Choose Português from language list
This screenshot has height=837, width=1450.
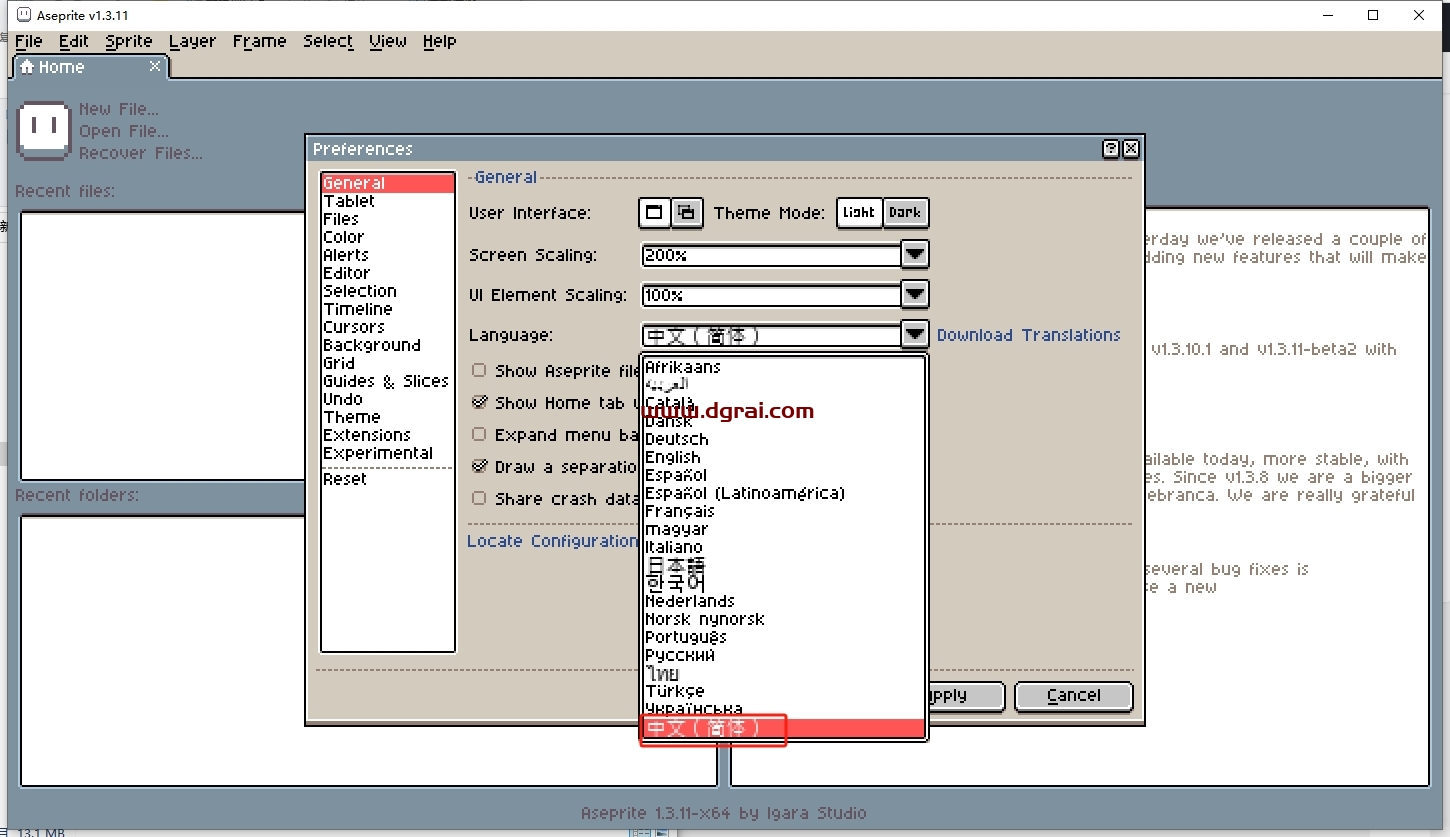coord(784,637)
